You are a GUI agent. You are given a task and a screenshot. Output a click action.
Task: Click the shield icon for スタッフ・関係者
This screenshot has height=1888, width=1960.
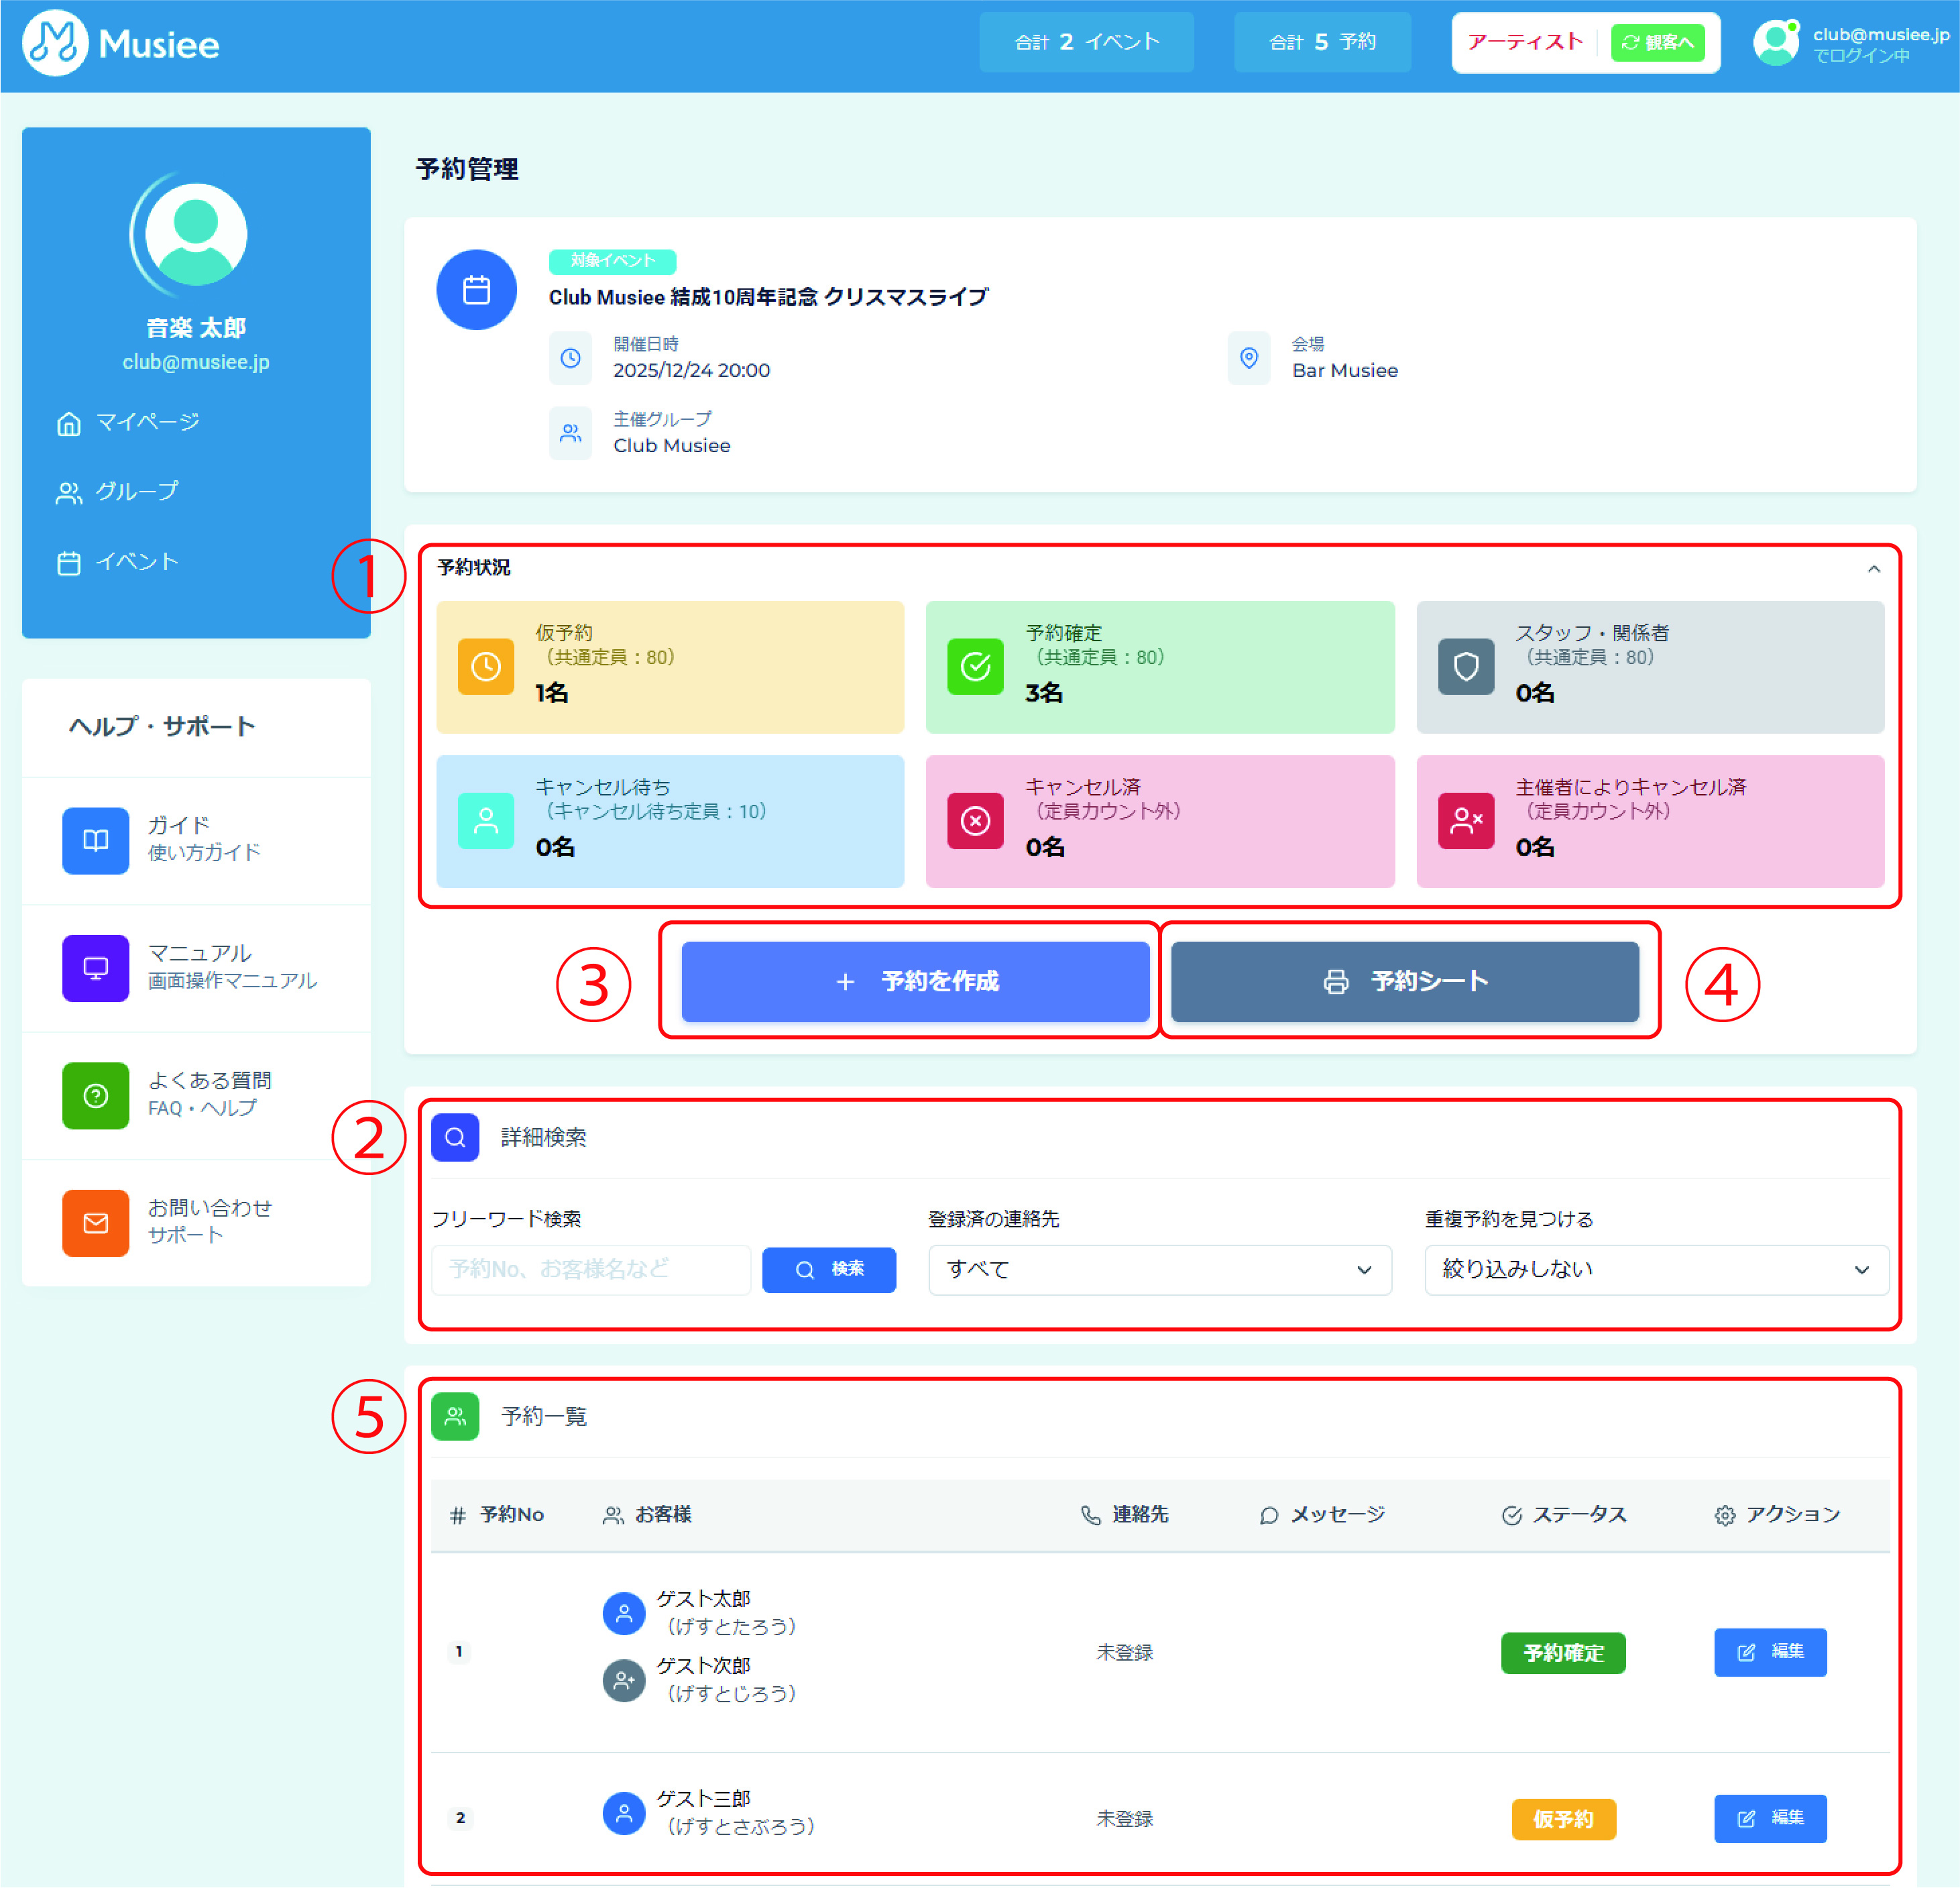pyautogui.click(x=1465, y=667)
